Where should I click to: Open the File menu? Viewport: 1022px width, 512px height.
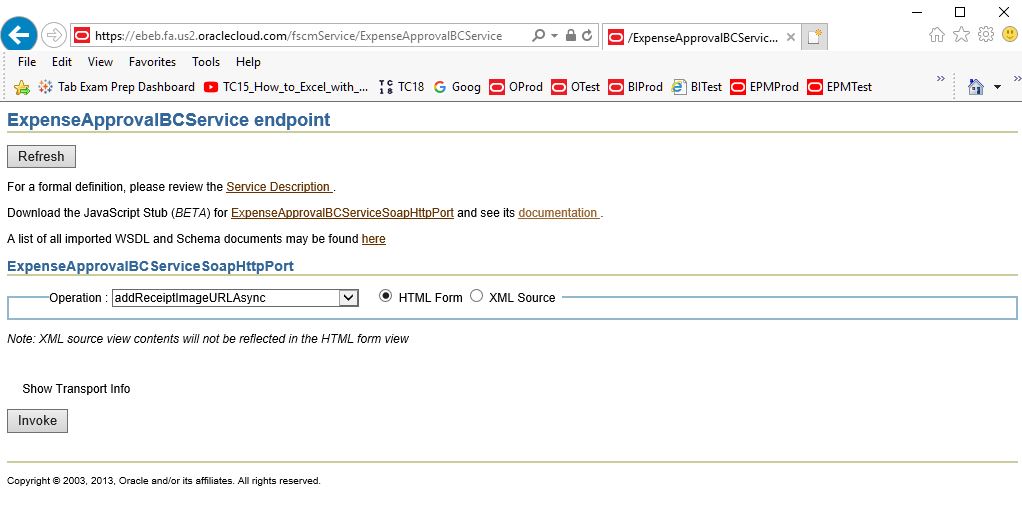[27, 62]
